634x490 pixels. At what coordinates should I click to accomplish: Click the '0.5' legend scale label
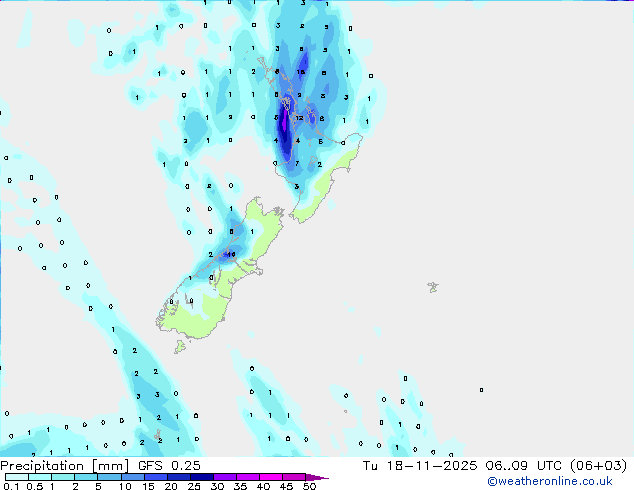point(34,486)
